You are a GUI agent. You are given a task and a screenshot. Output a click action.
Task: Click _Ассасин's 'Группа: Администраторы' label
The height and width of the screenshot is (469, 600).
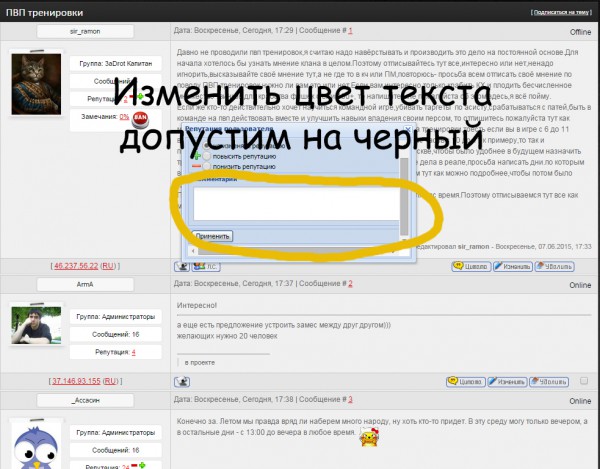coord(116,433)
